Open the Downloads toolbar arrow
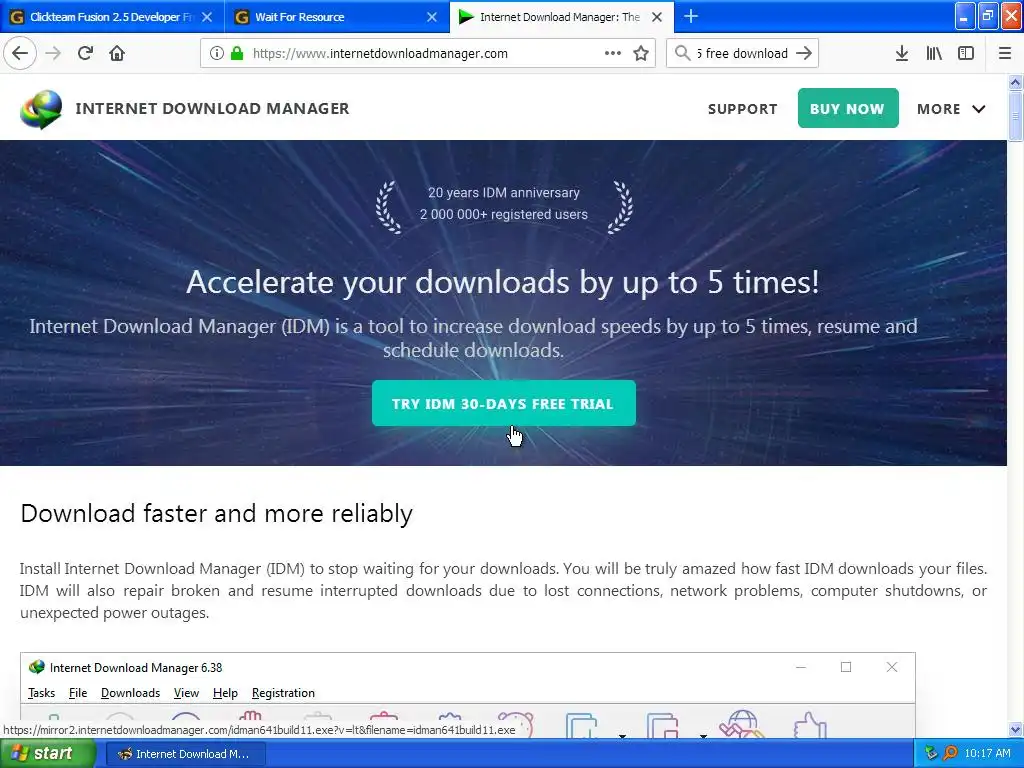The height and width of the screenshot is (768, 1024). pos(902,54)
